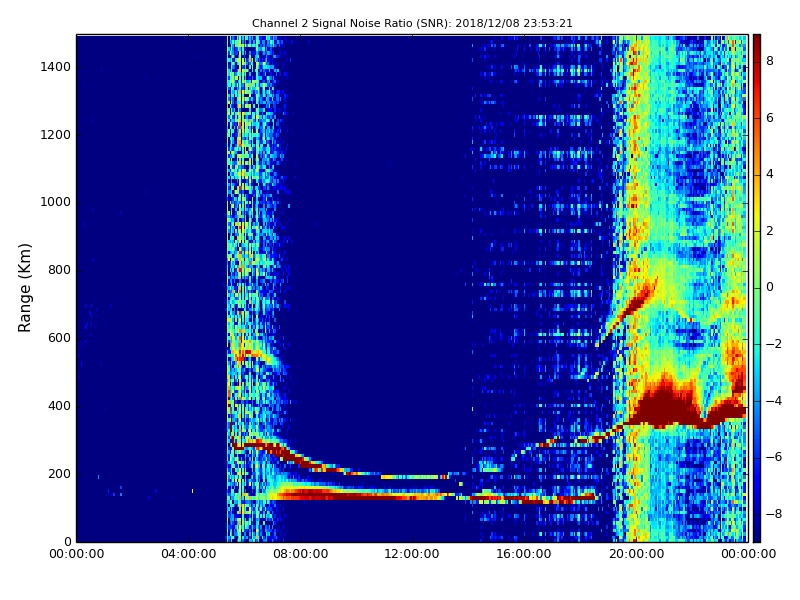Click the 600 tick label on range axis
The width and height of the screenshot is (800, 600).
point(59,338)
